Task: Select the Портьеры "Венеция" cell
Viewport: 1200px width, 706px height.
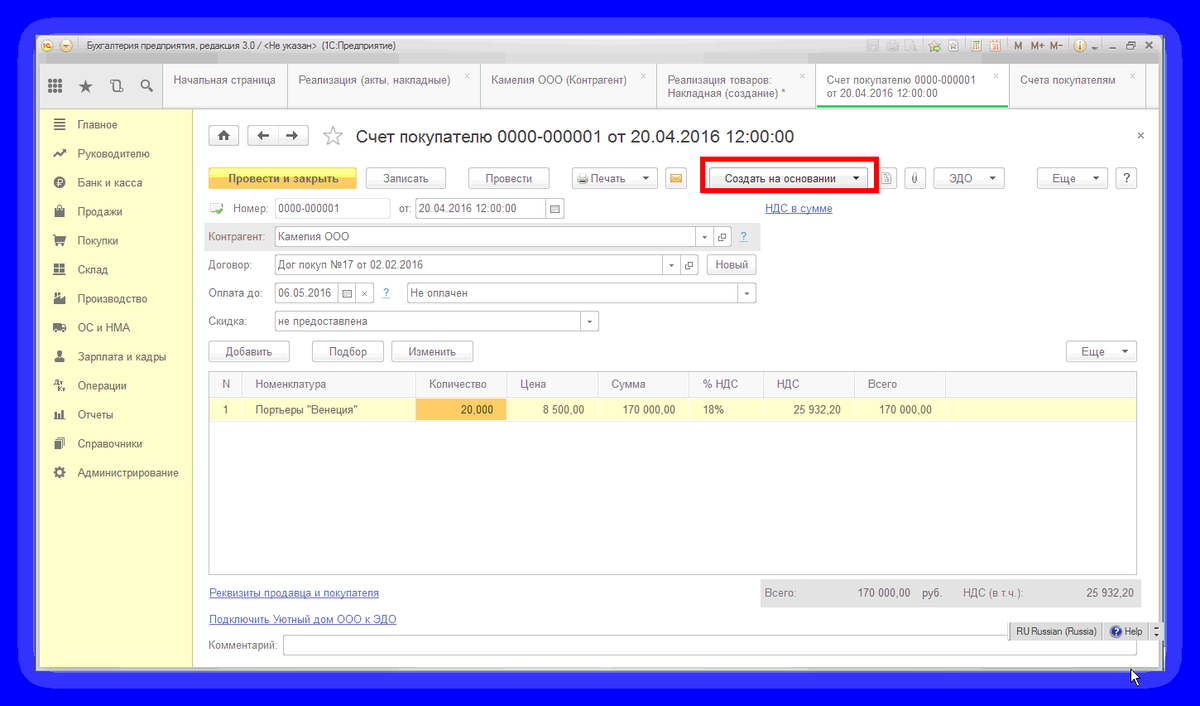Action: pos(329,410)
